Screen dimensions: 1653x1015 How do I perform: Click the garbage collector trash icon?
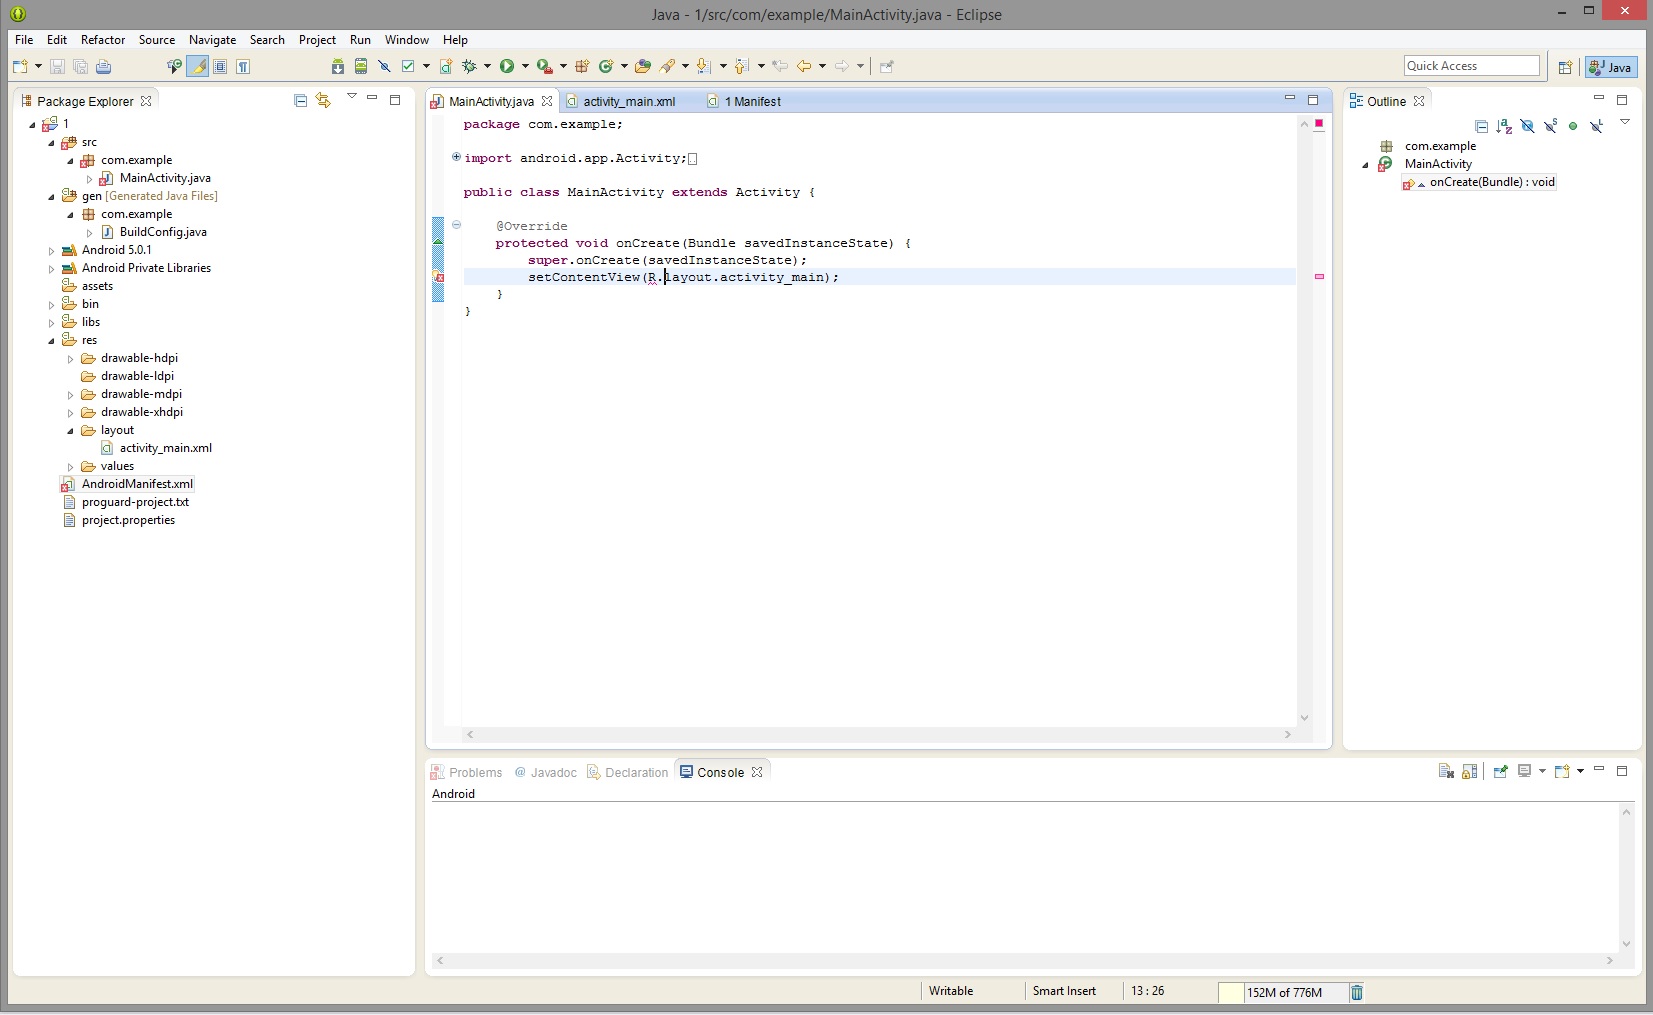pyautogui.click(x=1357, y=992)
